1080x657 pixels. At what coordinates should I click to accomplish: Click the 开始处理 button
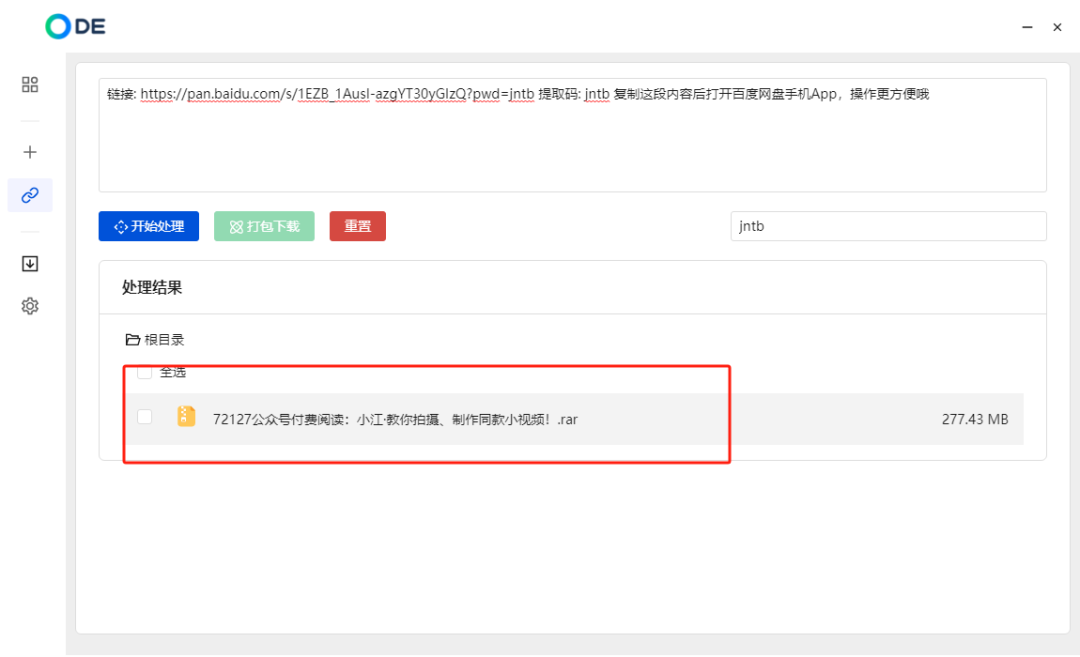(149, 226)
